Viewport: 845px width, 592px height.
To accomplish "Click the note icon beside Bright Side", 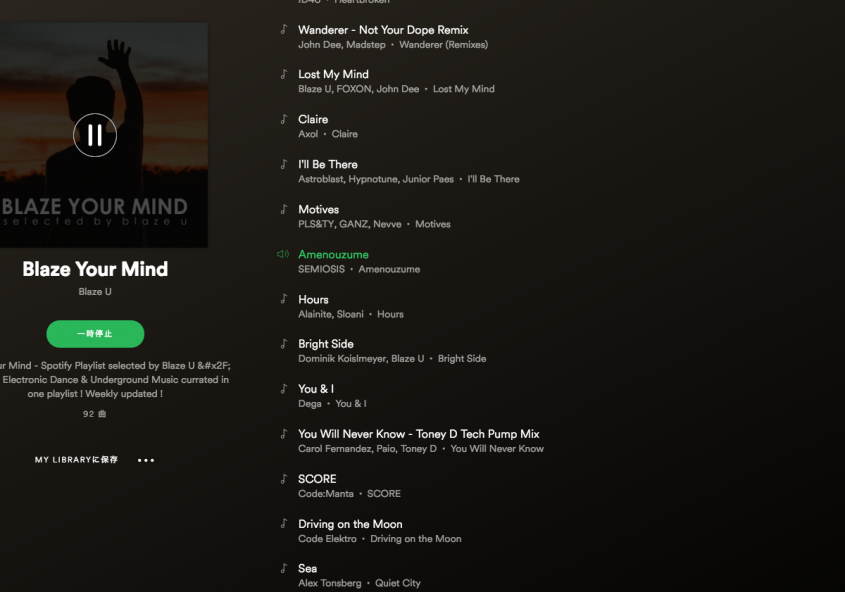I will (x=284, y=344).
